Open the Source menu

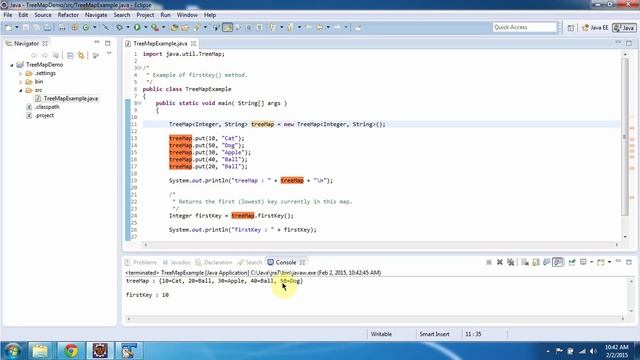pyautogui.click(x=43, y=15)
